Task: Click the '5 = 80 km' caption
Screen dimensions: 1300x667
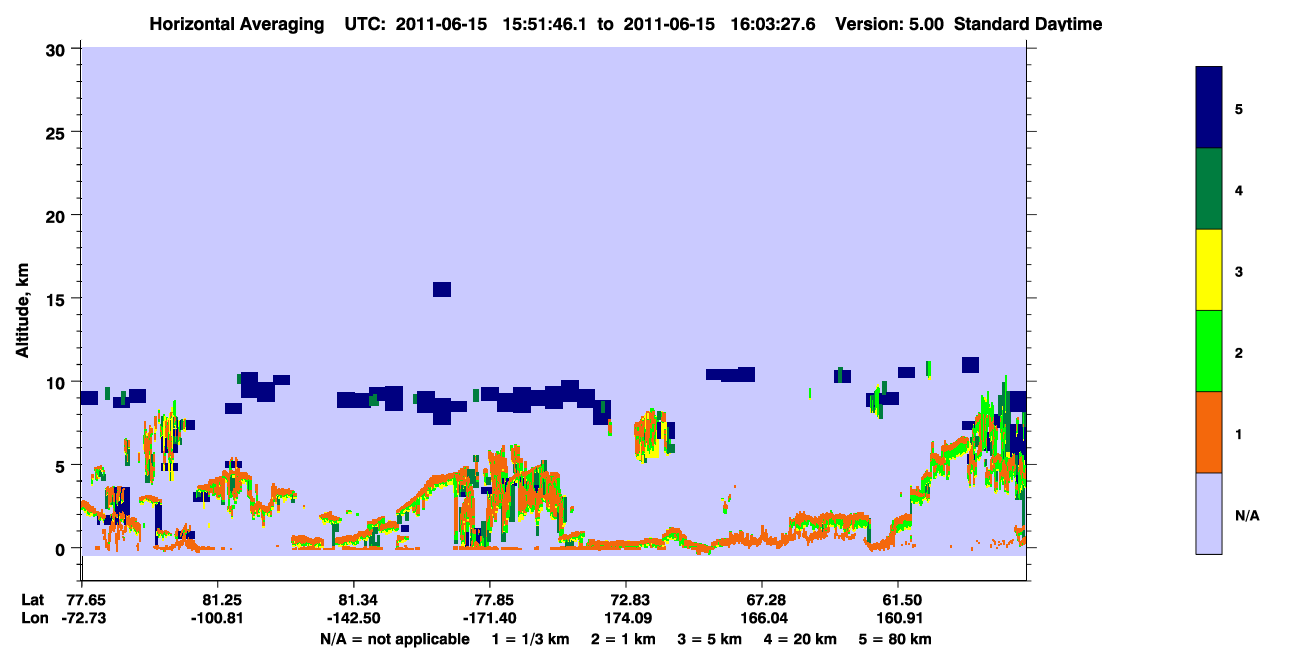Action: tap(894, 639)
